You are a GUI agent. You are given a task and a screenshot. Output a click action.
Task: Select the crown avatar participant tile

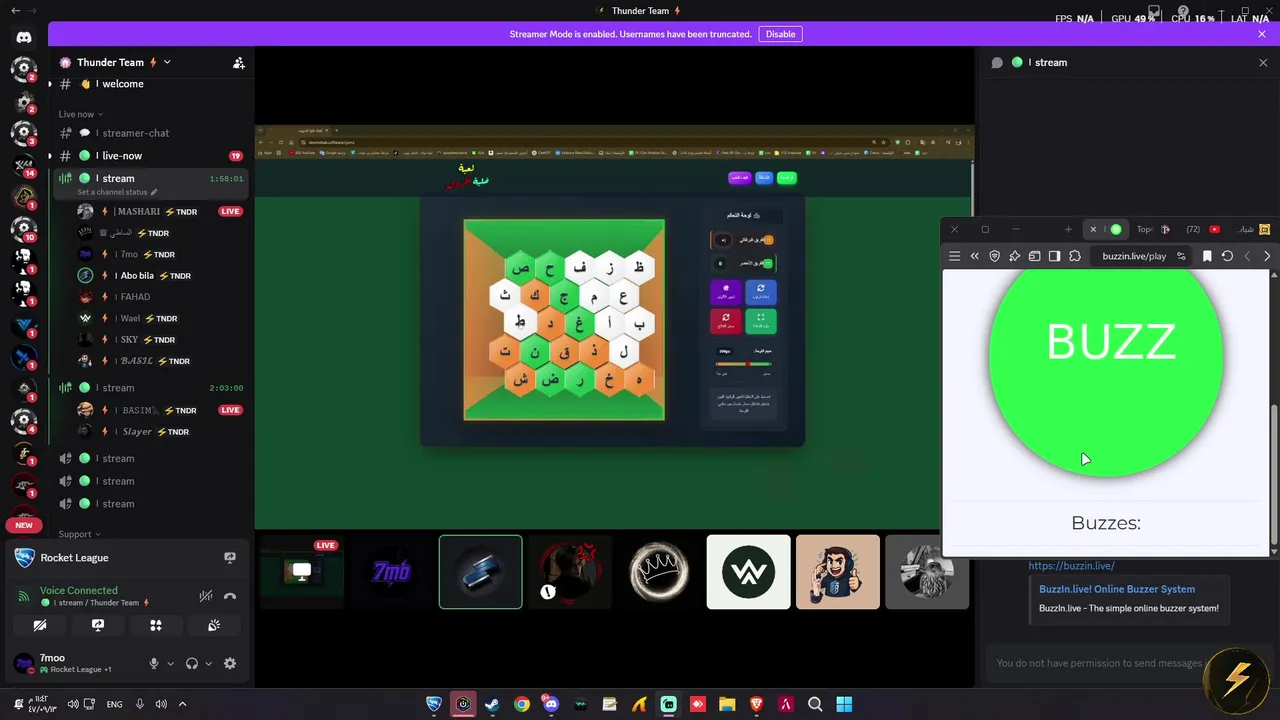click(659, 572)
